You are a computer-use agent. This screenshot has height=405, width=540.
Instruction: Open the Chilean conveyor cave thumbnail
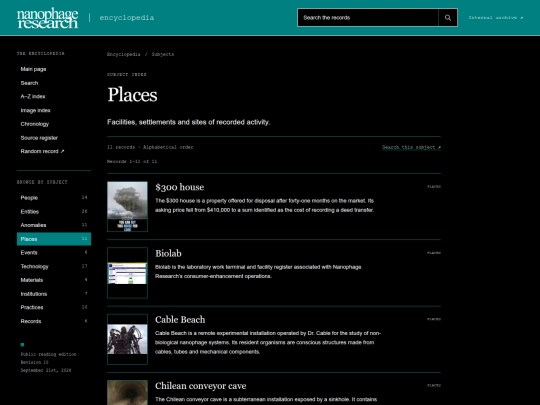(127, 393)
